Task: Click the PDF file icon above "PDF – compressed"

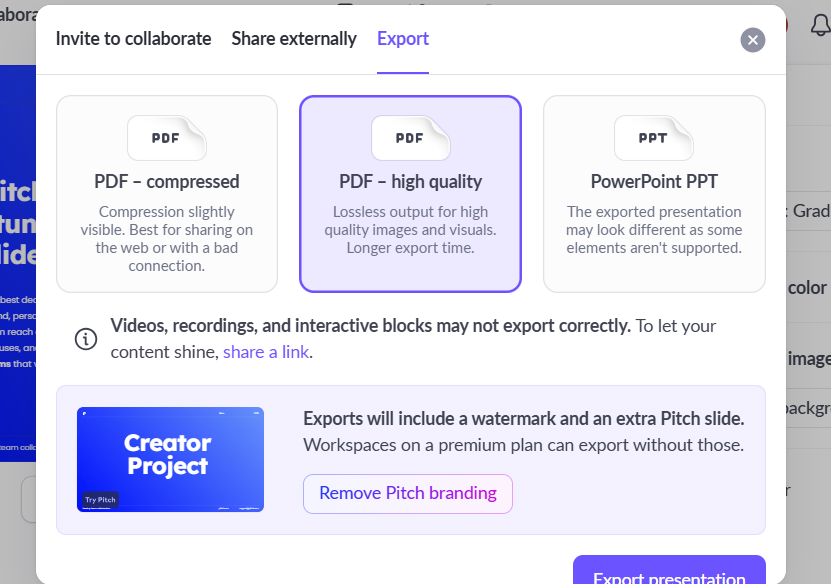Action: pyautogui.click(x=167, y=138)
